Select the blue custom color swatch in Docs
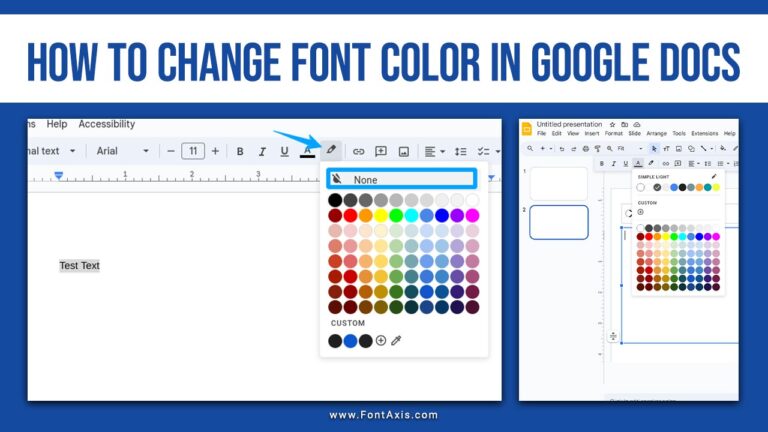768x432 pixels. pyautogui.click(x=350, y=340)
